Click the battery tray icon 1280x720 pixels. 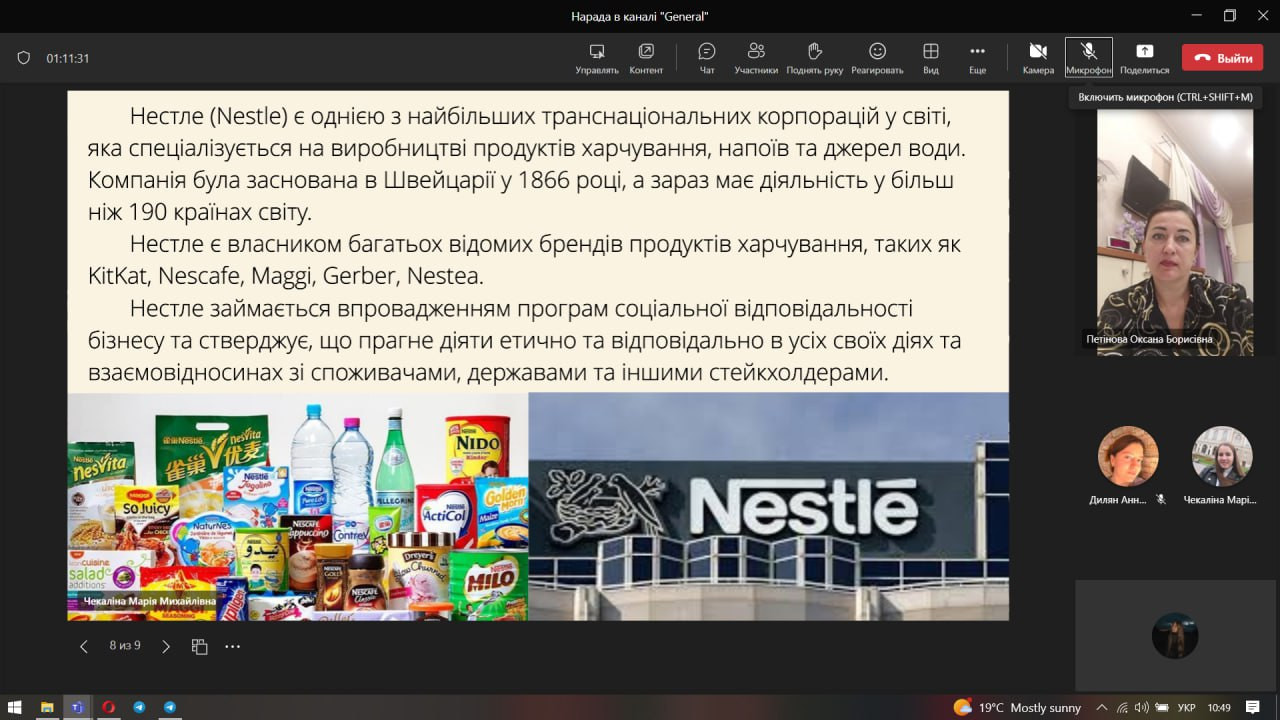coord(1163,707)
